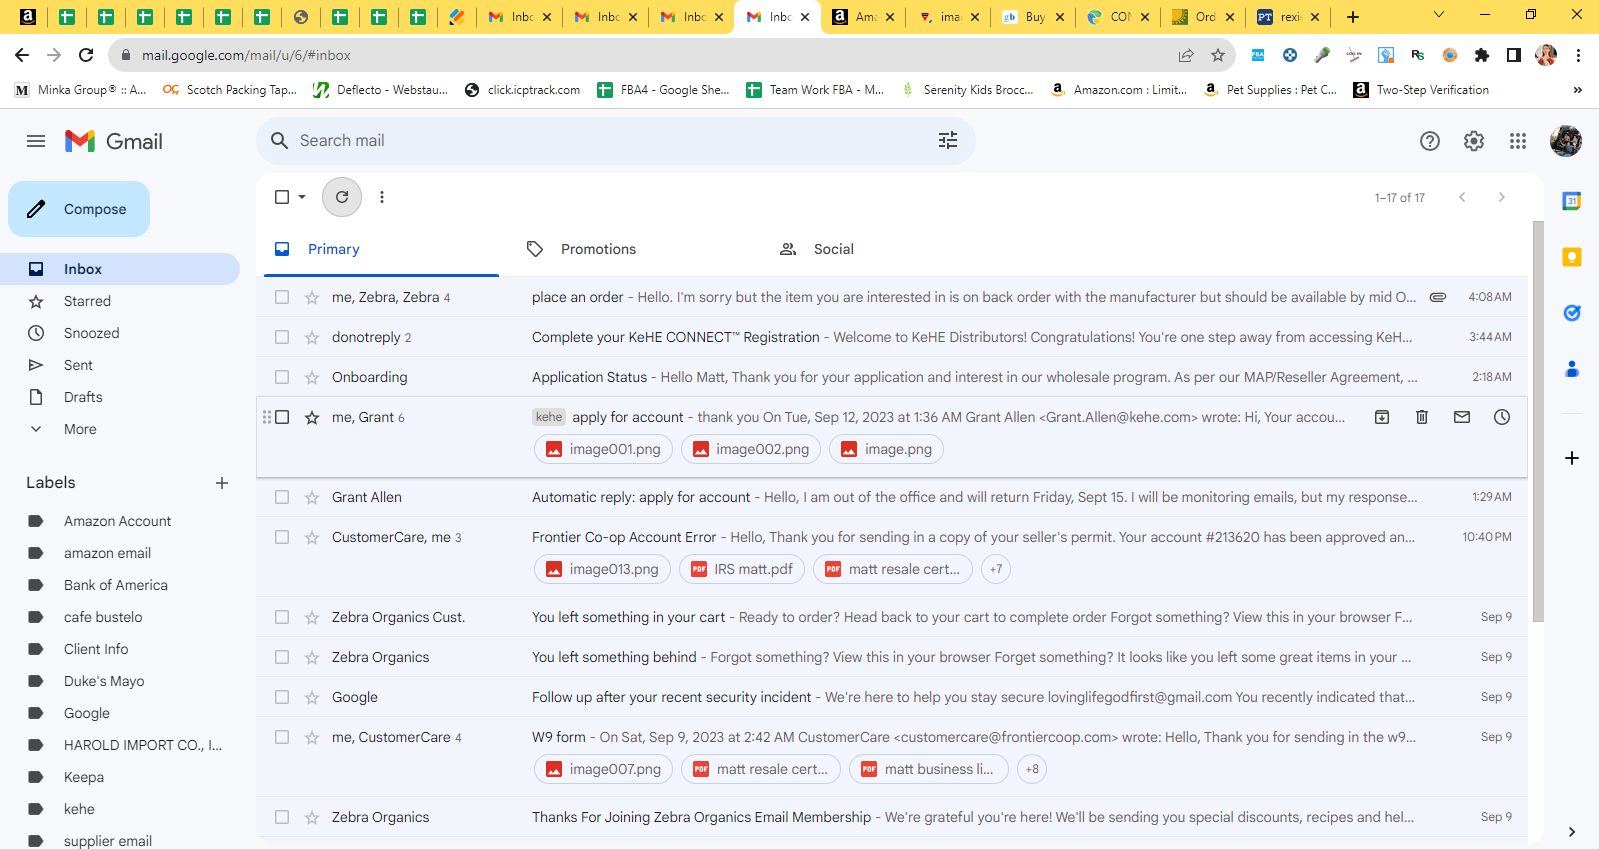Viewport: 1599px width, 849px height.
Task: Open Google apps grid
Action: click(x=1518, y=141)
